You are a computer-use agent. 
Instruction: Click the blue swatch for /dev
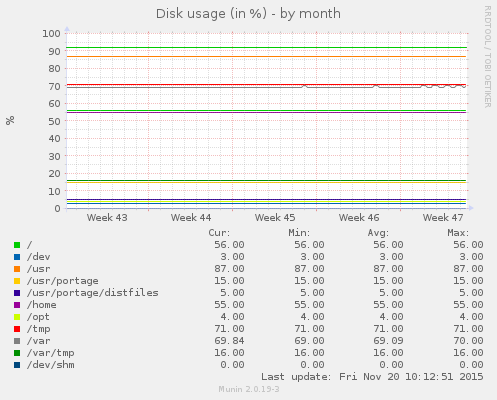pos(17,257)
